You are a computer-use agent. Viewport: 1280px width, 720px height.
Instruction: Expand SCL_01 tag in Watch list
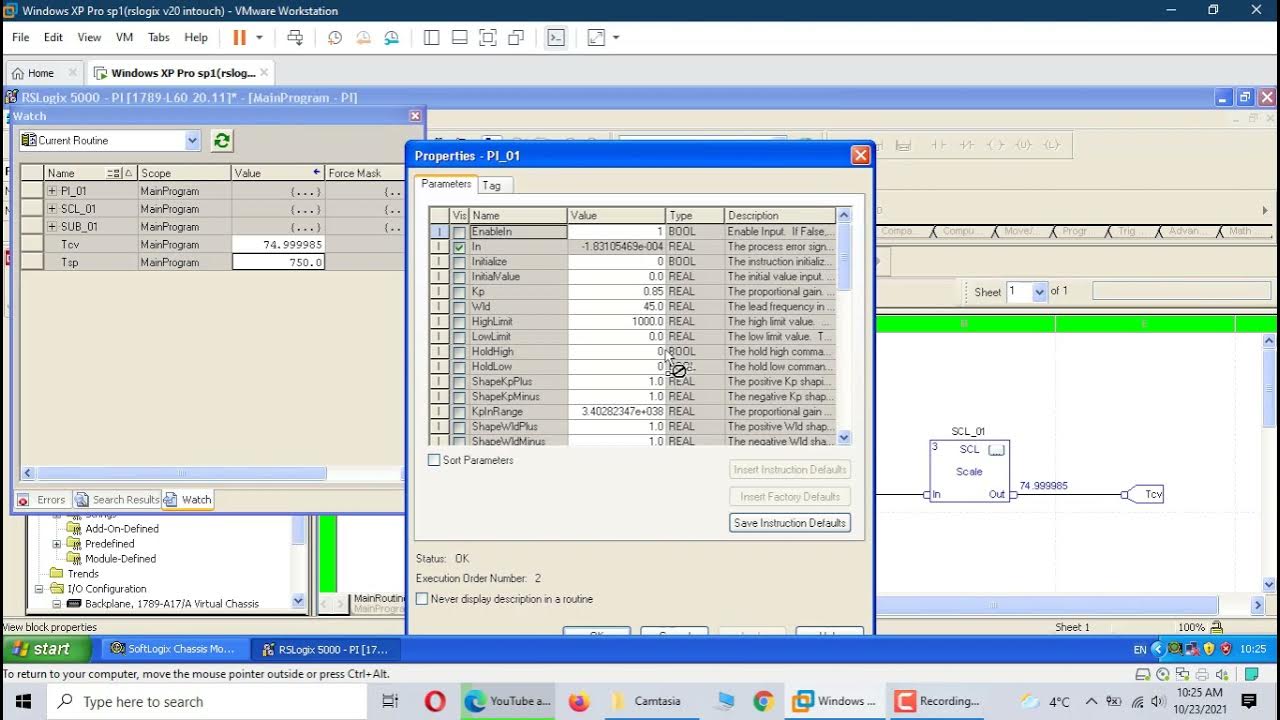(52, 209)
